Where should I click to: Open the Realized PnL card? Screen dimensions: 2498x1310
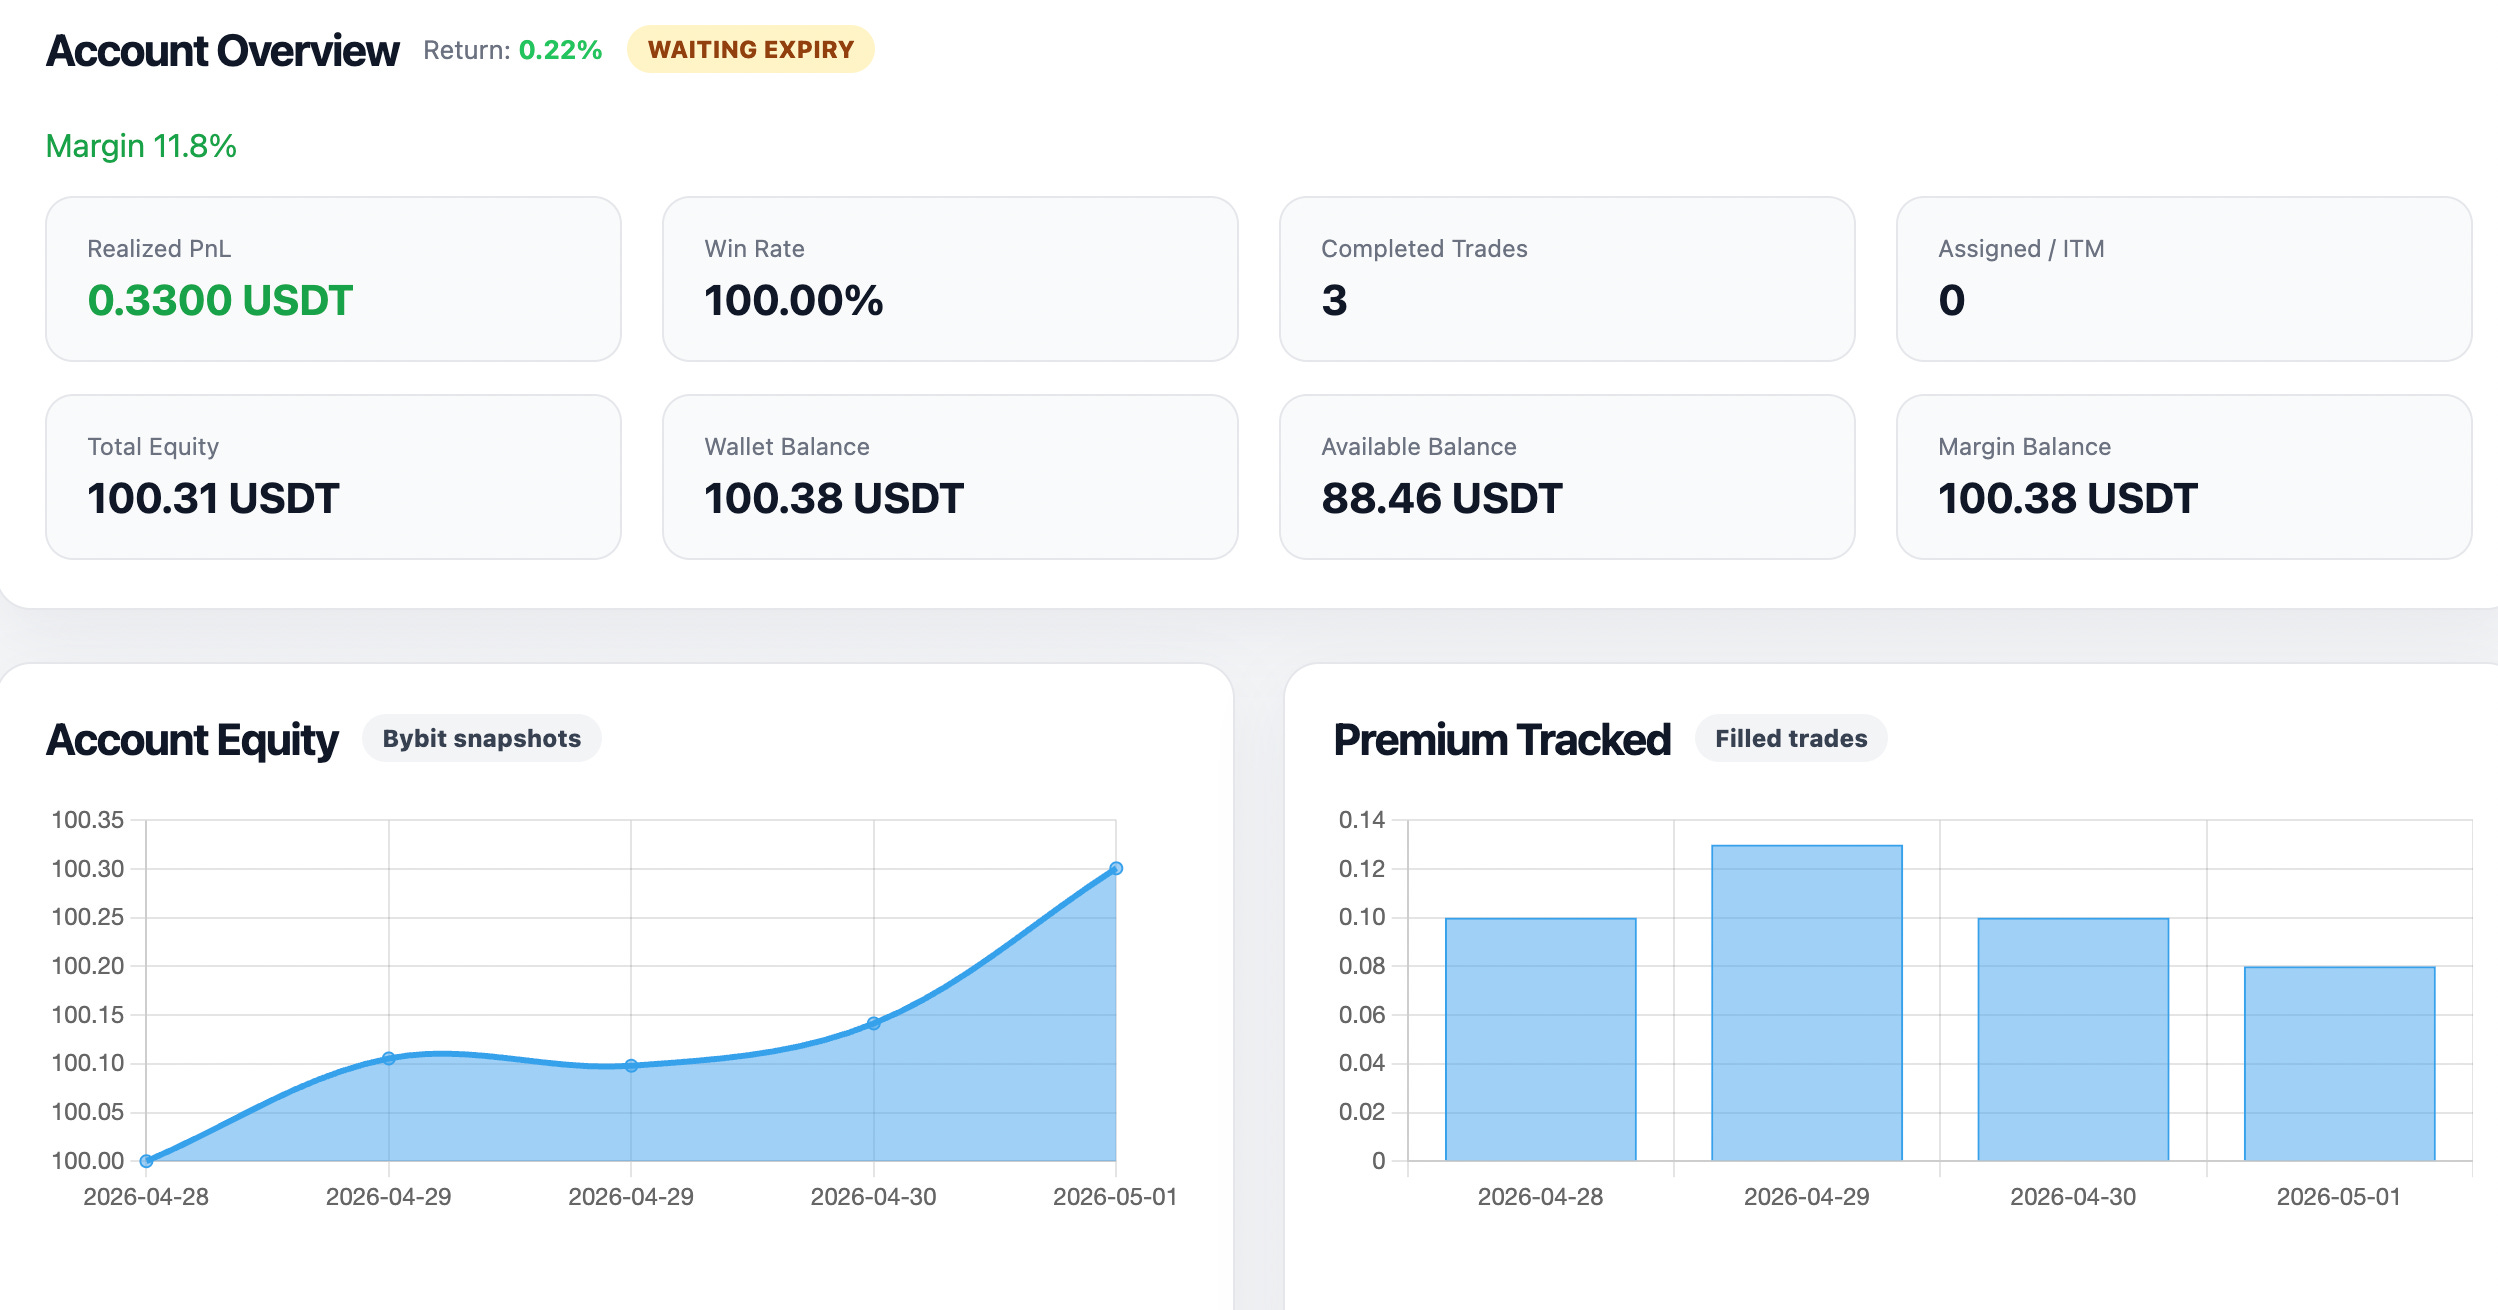pos(333,279)
